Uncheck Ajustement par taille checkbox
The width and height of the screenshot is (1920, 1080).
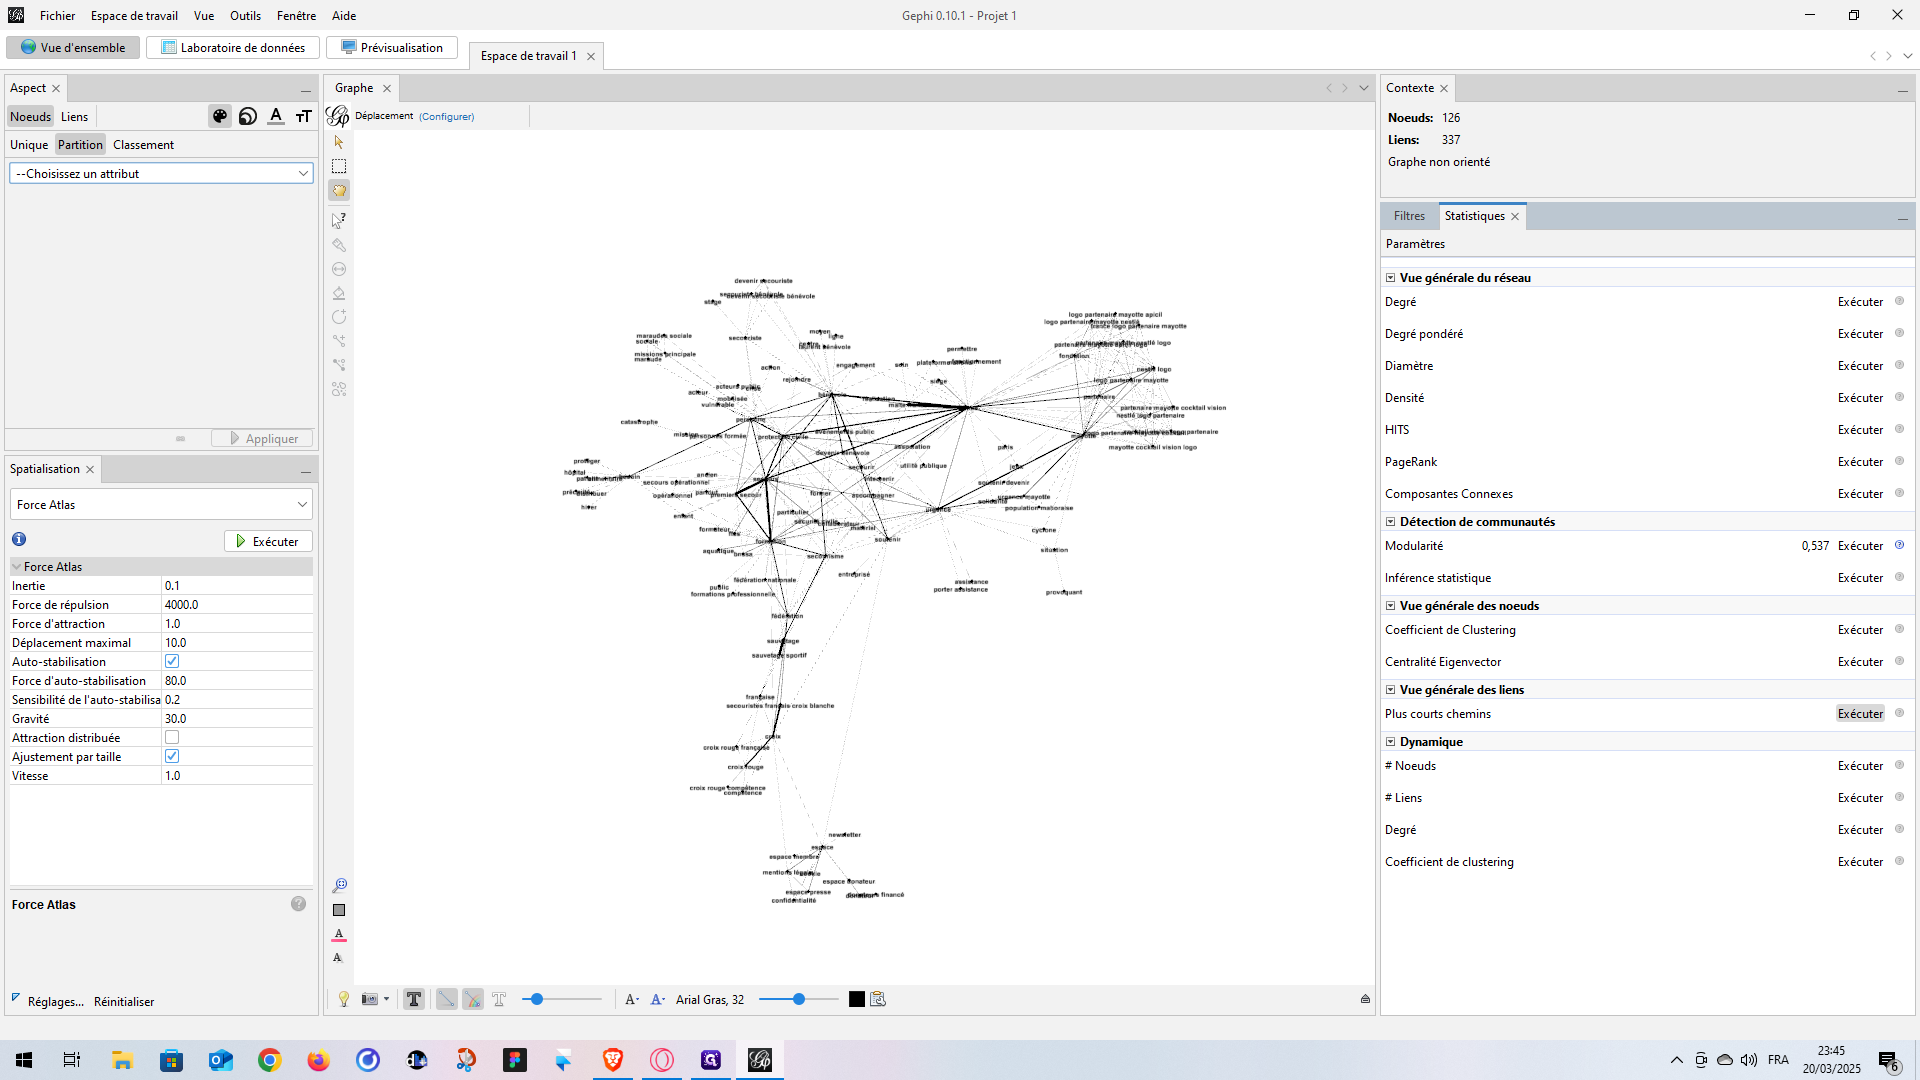tap(172, 756)
